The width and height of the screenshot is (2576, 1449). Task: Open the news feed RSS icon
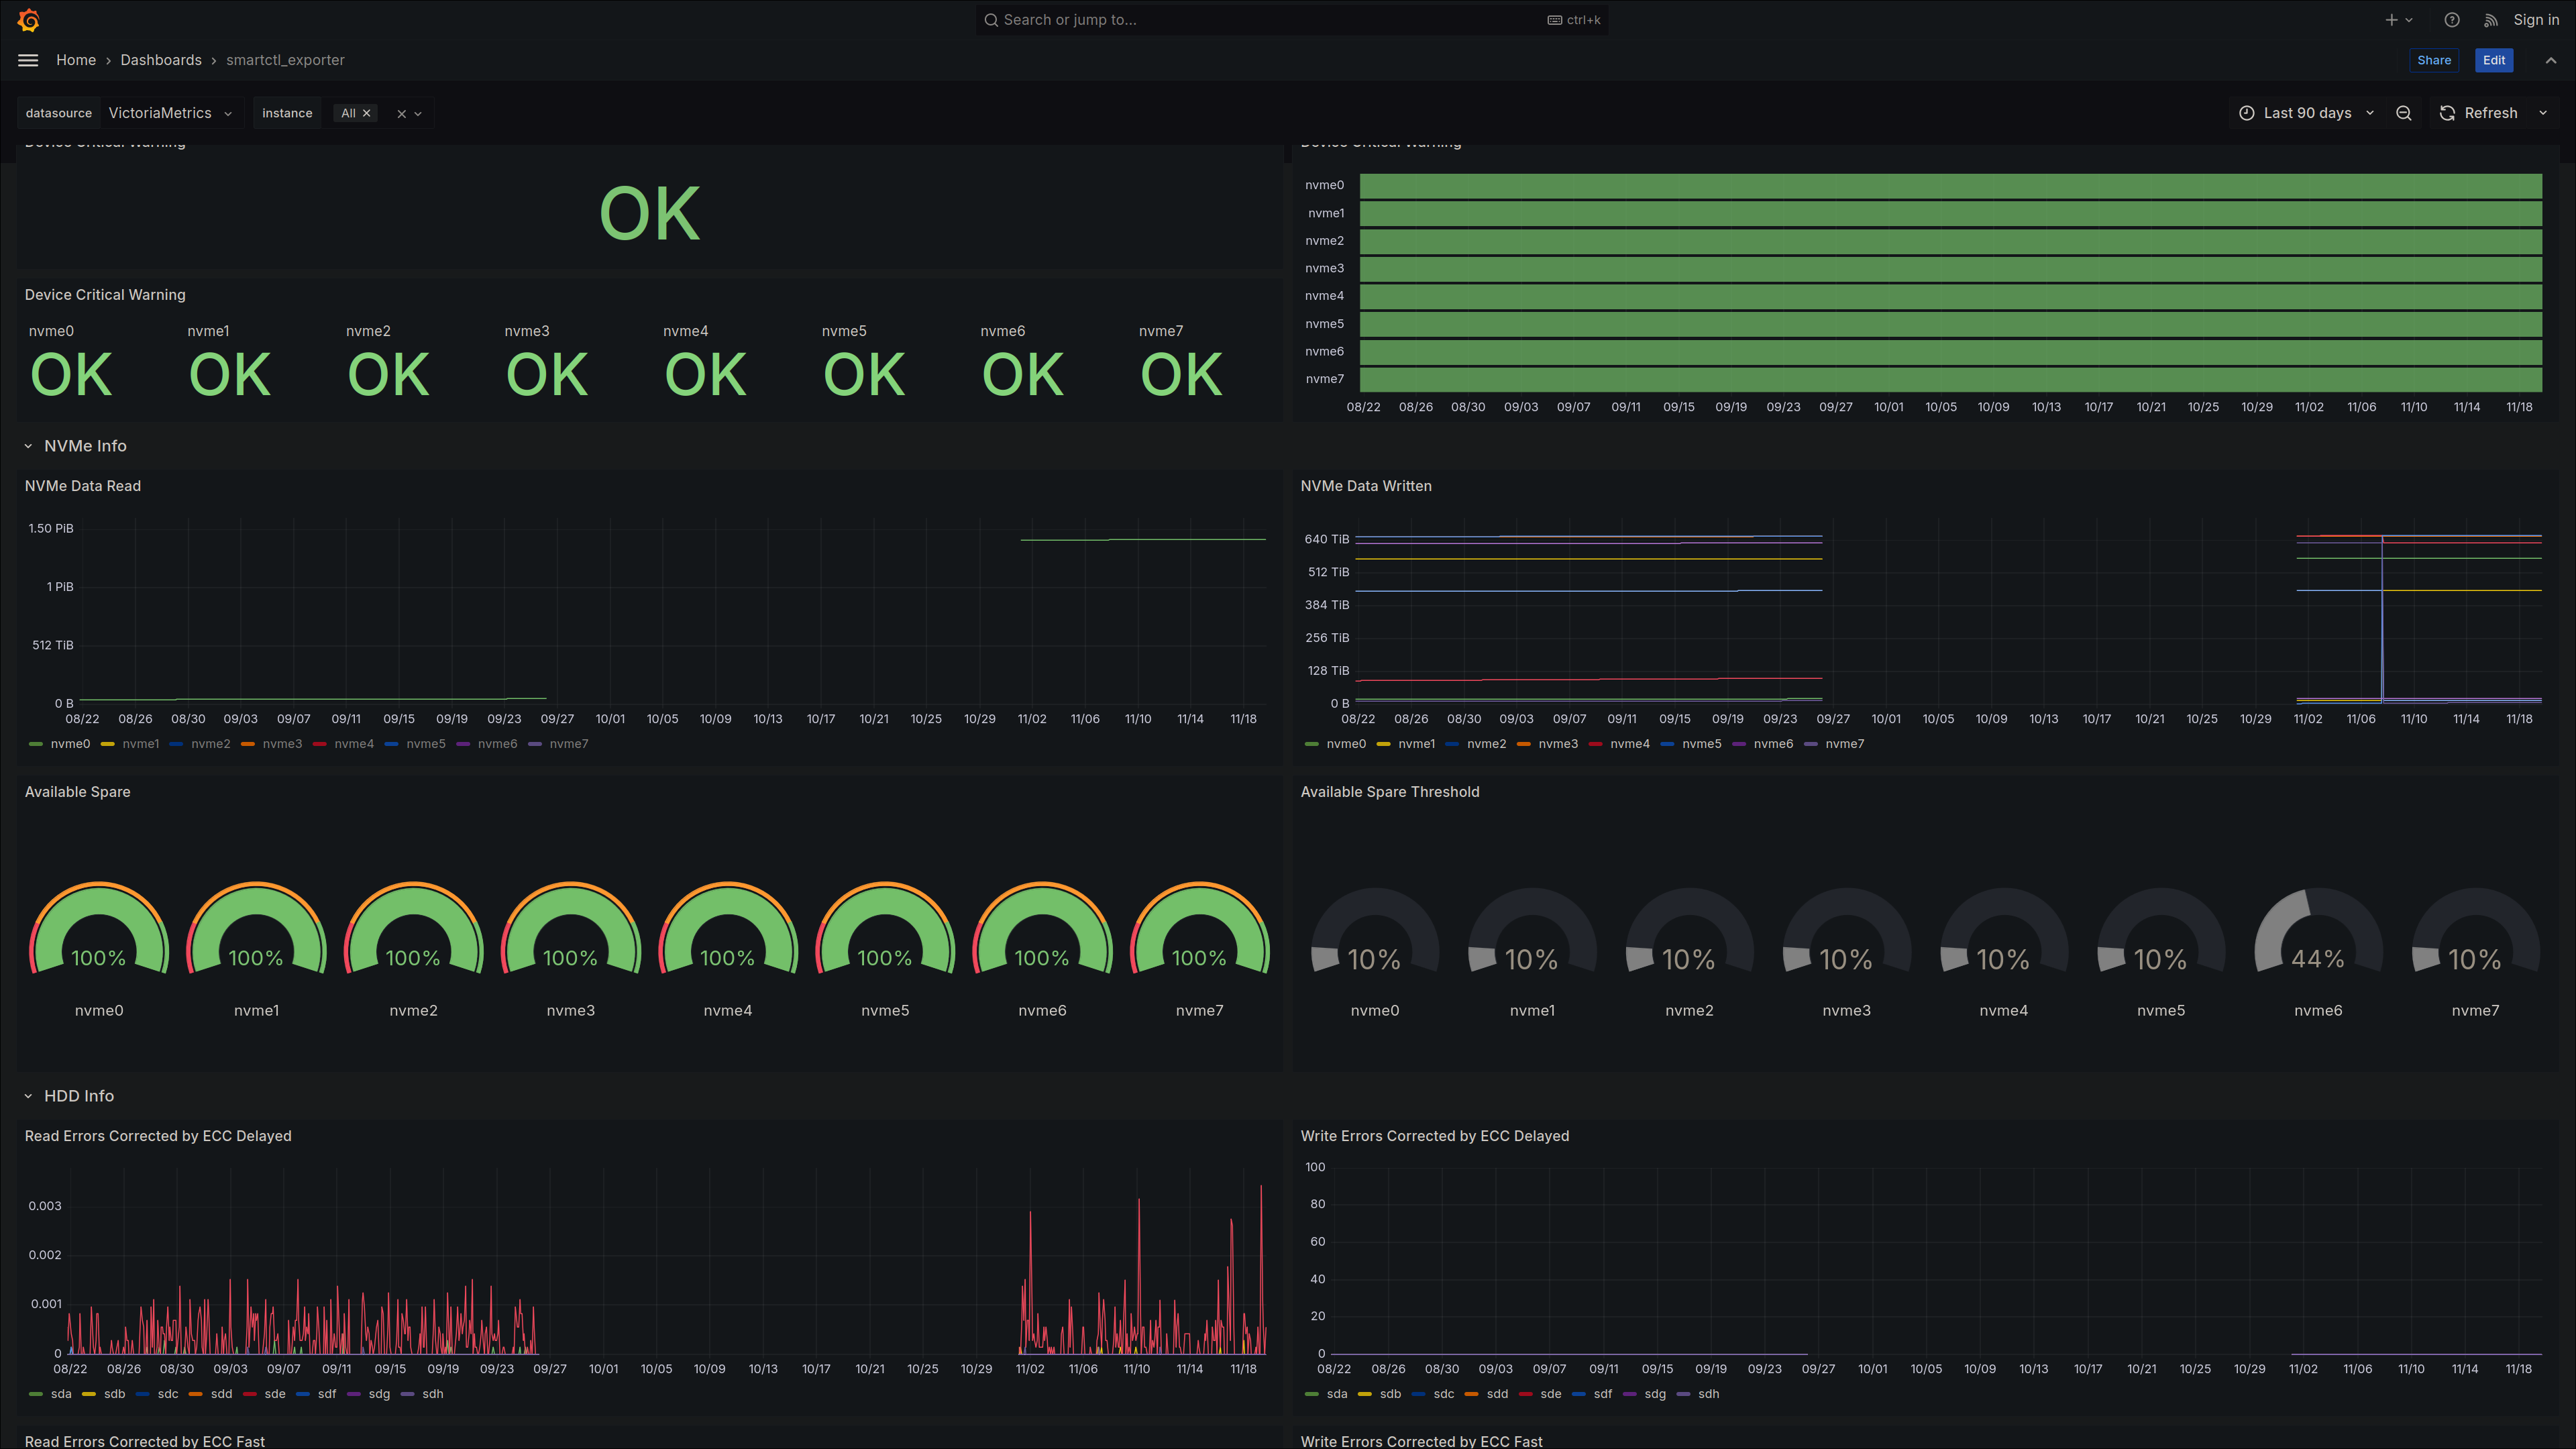coord(2490,20)
